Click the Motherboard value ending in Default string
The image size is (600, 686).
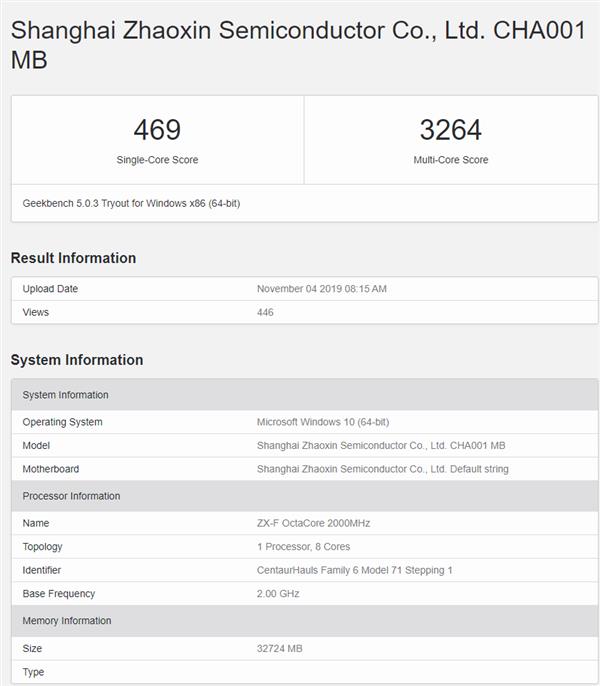click(x=382, y=469)
